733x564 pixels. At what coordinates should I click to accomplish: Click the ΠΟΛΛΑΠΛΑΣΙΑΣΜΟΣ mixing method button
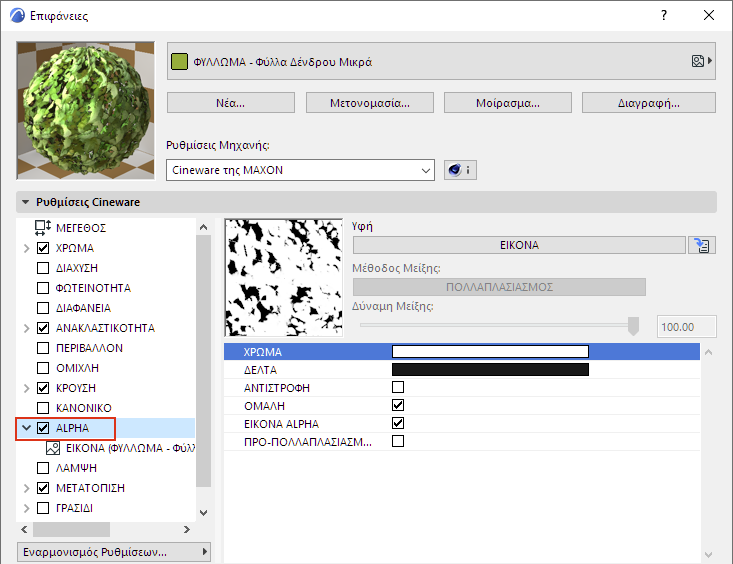499,287
